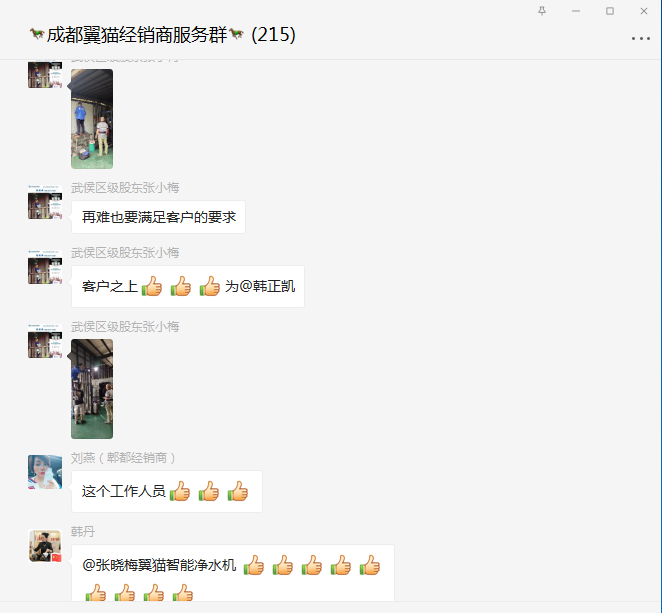662x613 pixels.
Task: Click avatar beside 再难也要满足客户的要求 message
Action: coord(45,202)
